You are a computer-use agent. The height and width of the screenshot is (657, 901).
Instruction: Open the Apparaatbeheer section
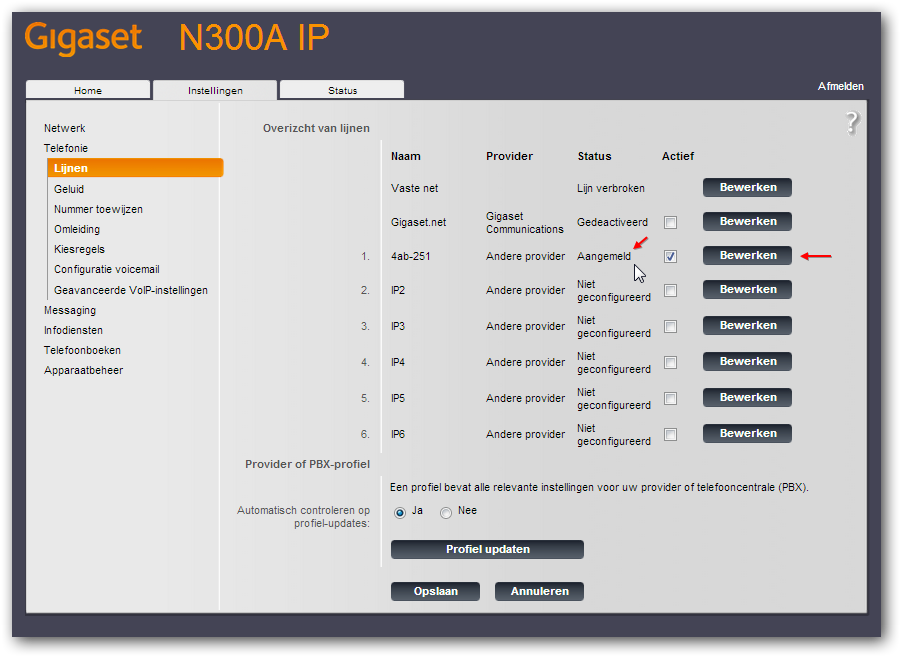point(83,370)
